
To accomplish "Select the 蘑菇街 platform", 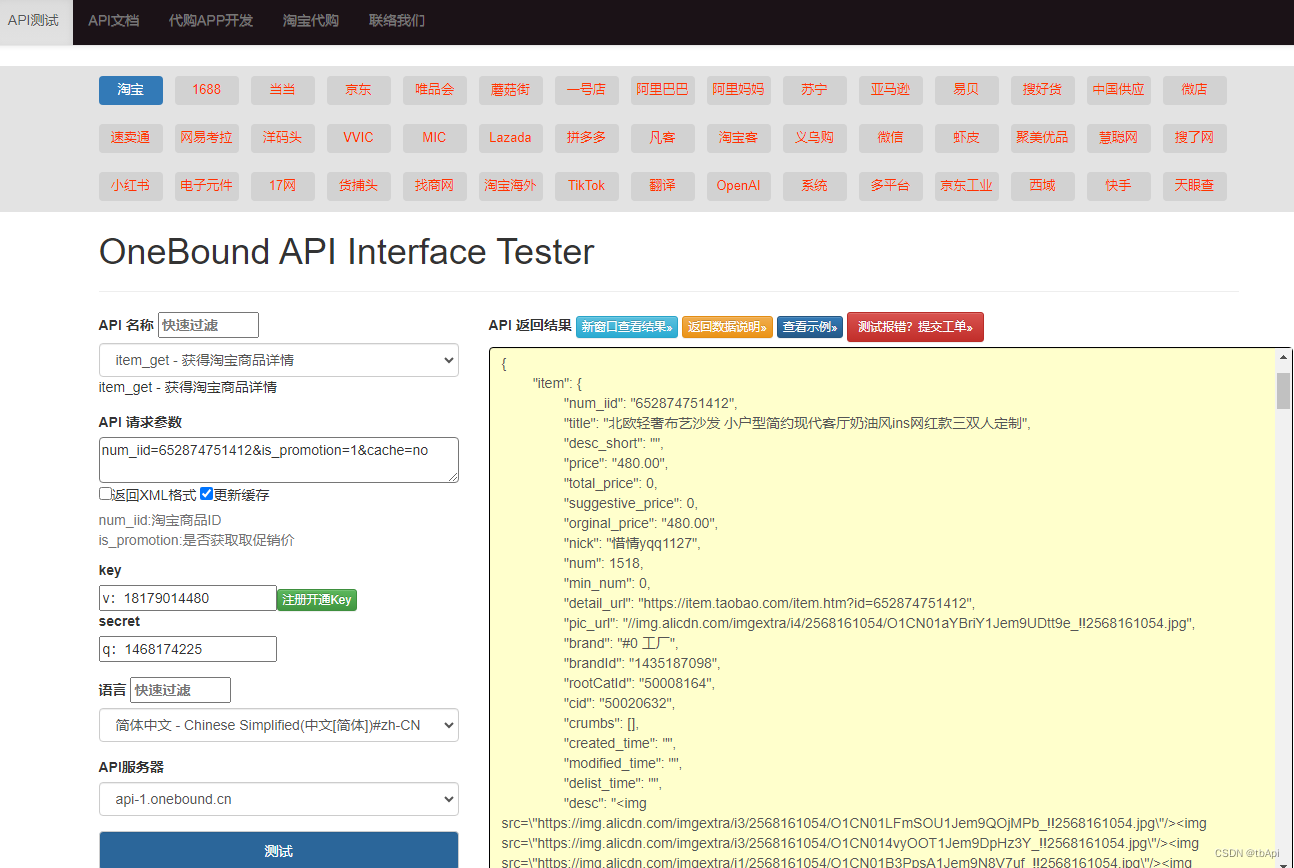I will pyautogui.click(x=511, y=90).
